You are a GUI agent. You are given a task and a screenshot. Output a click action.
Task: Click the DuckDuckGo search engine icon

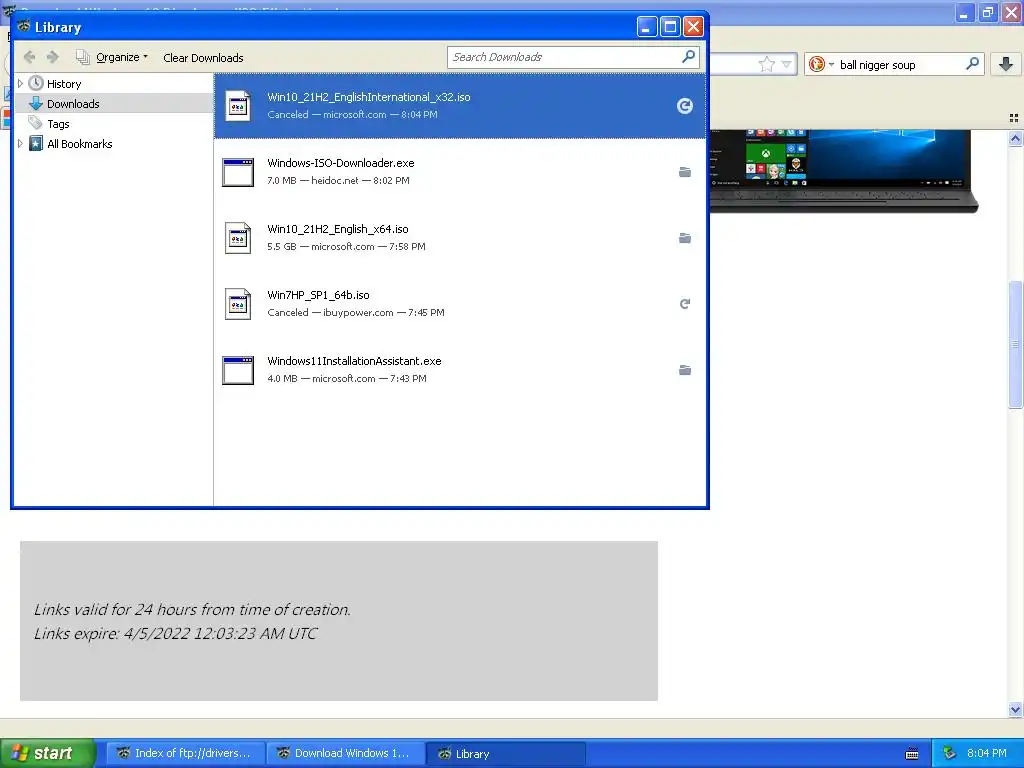(x=816, y=64)
